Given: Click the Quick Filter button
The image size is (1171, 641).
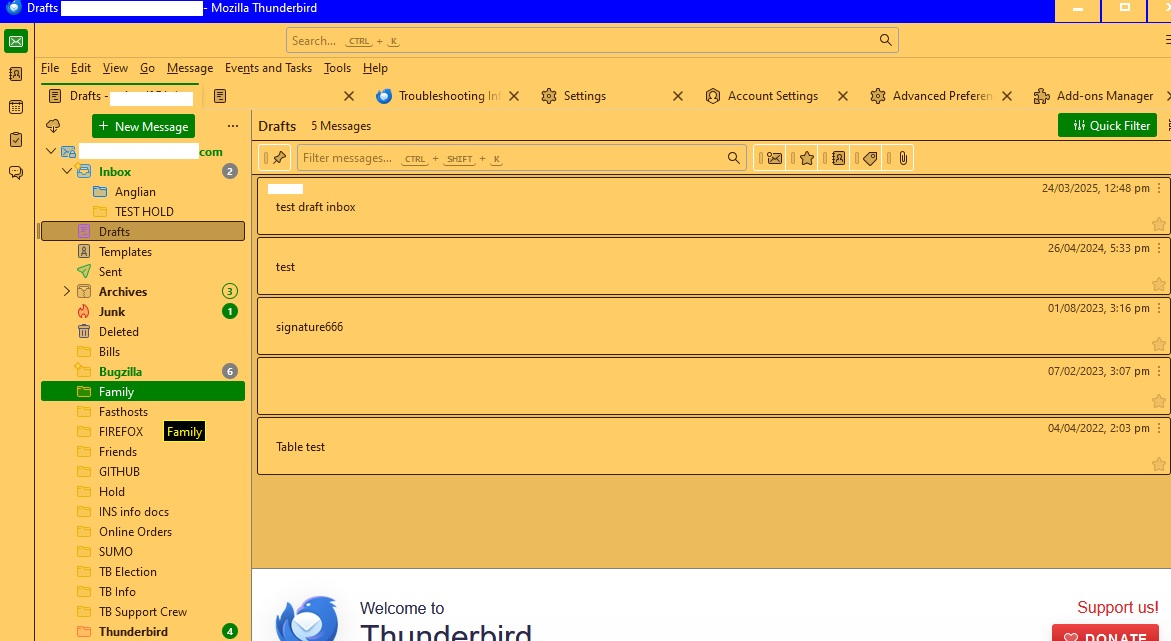Looking at the screenshot, I should [x=1108, y=126].
